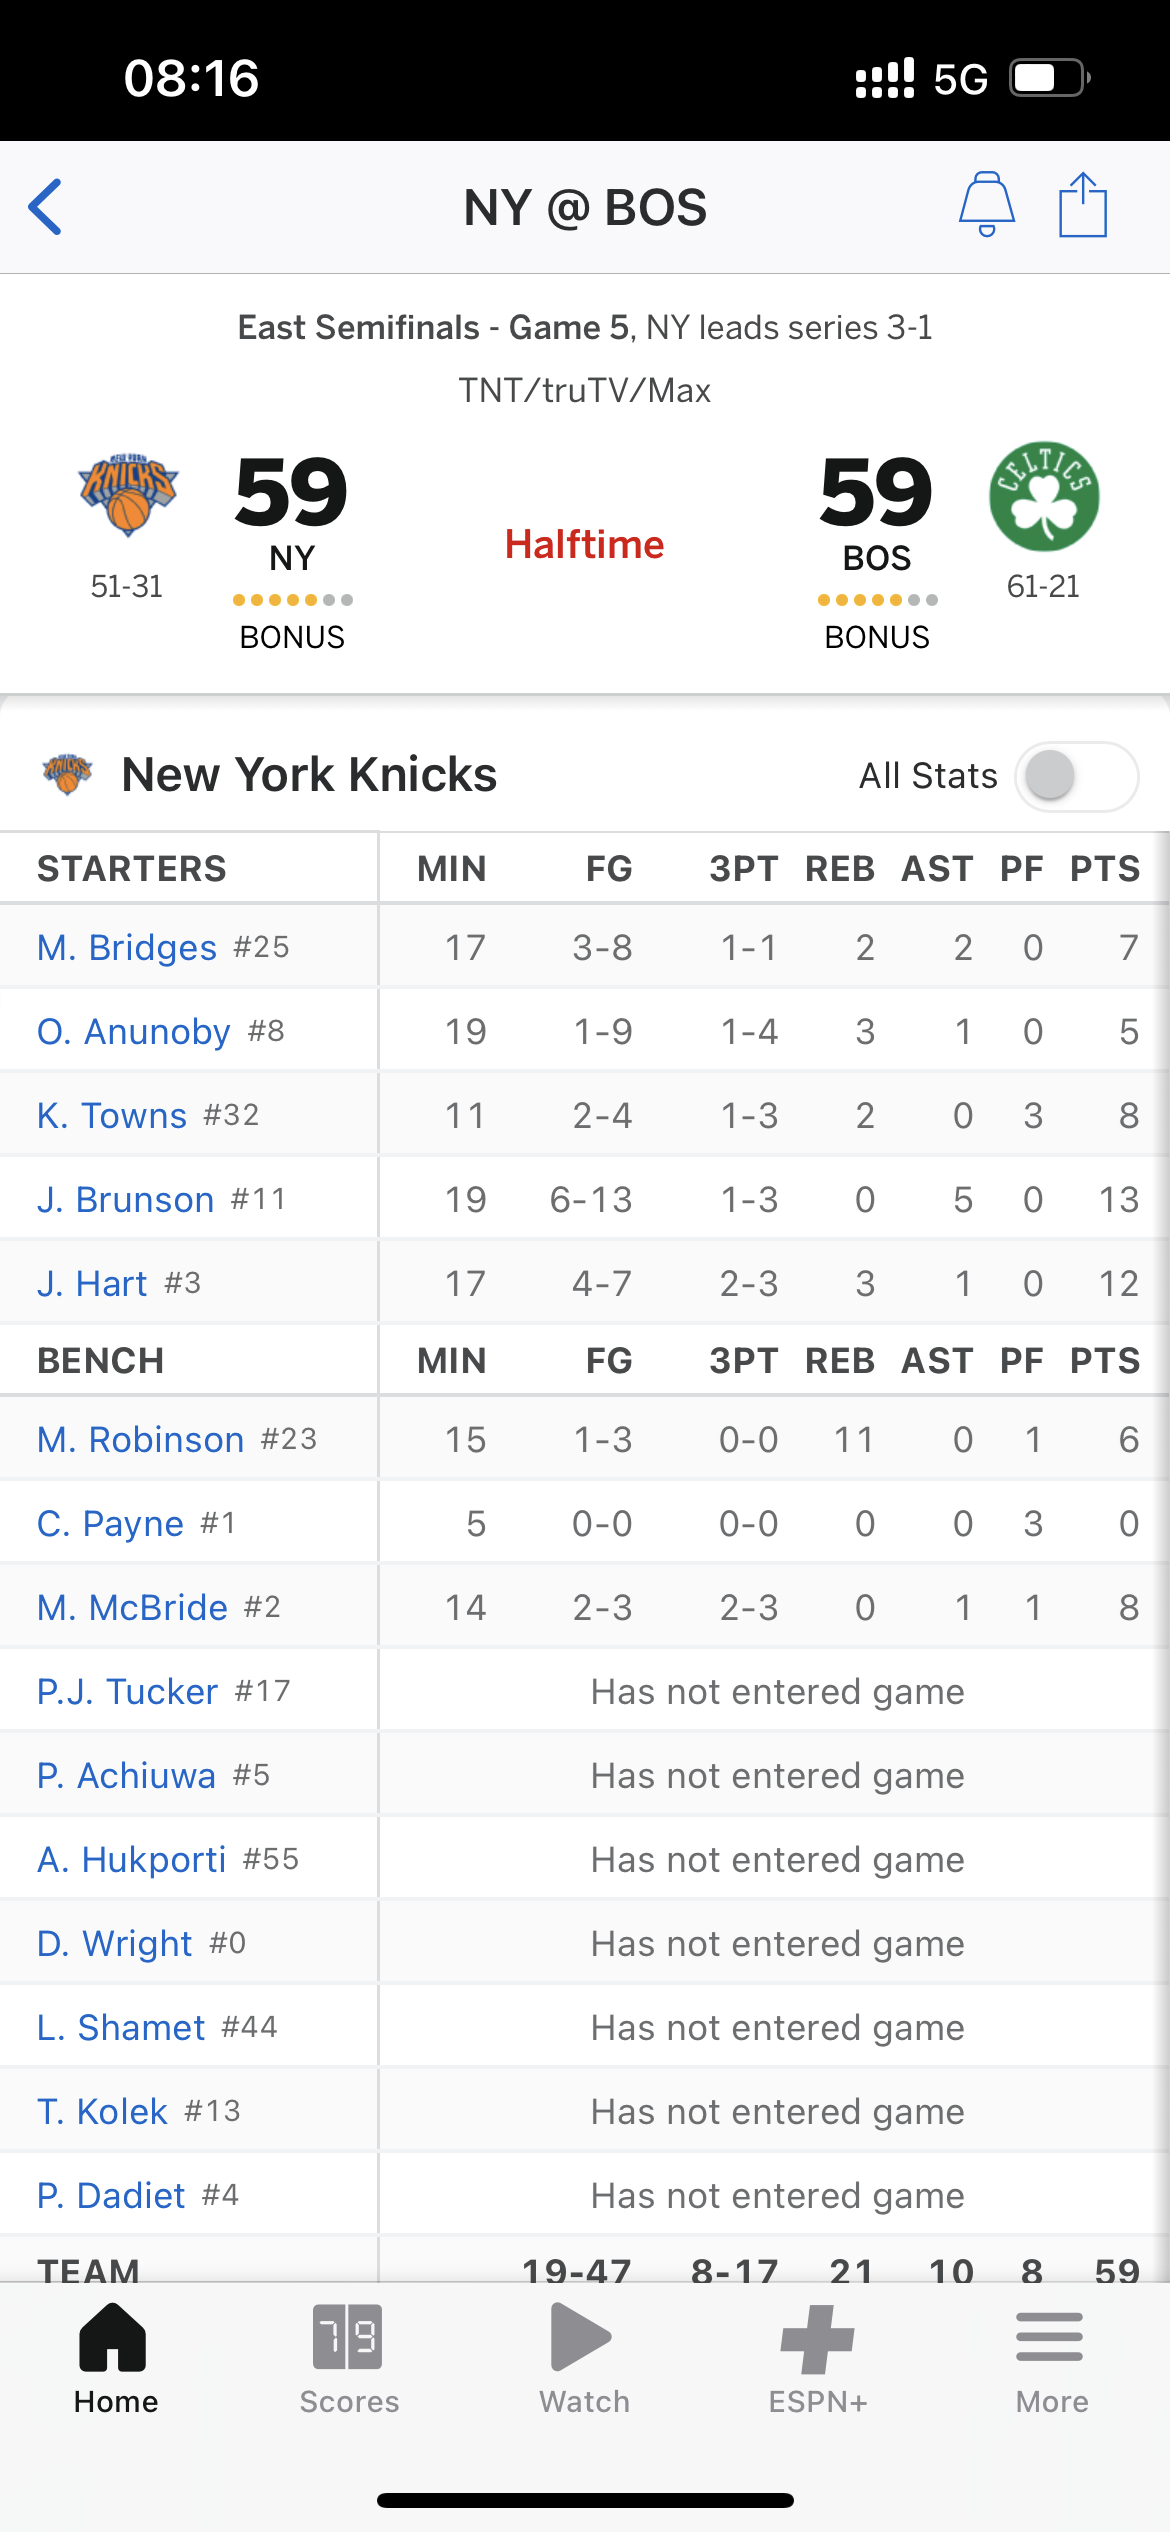The width and height of the screenshot is (1170, 2532).
Task: Tap the back chevron arrow
Action: [x=46, y=207]
